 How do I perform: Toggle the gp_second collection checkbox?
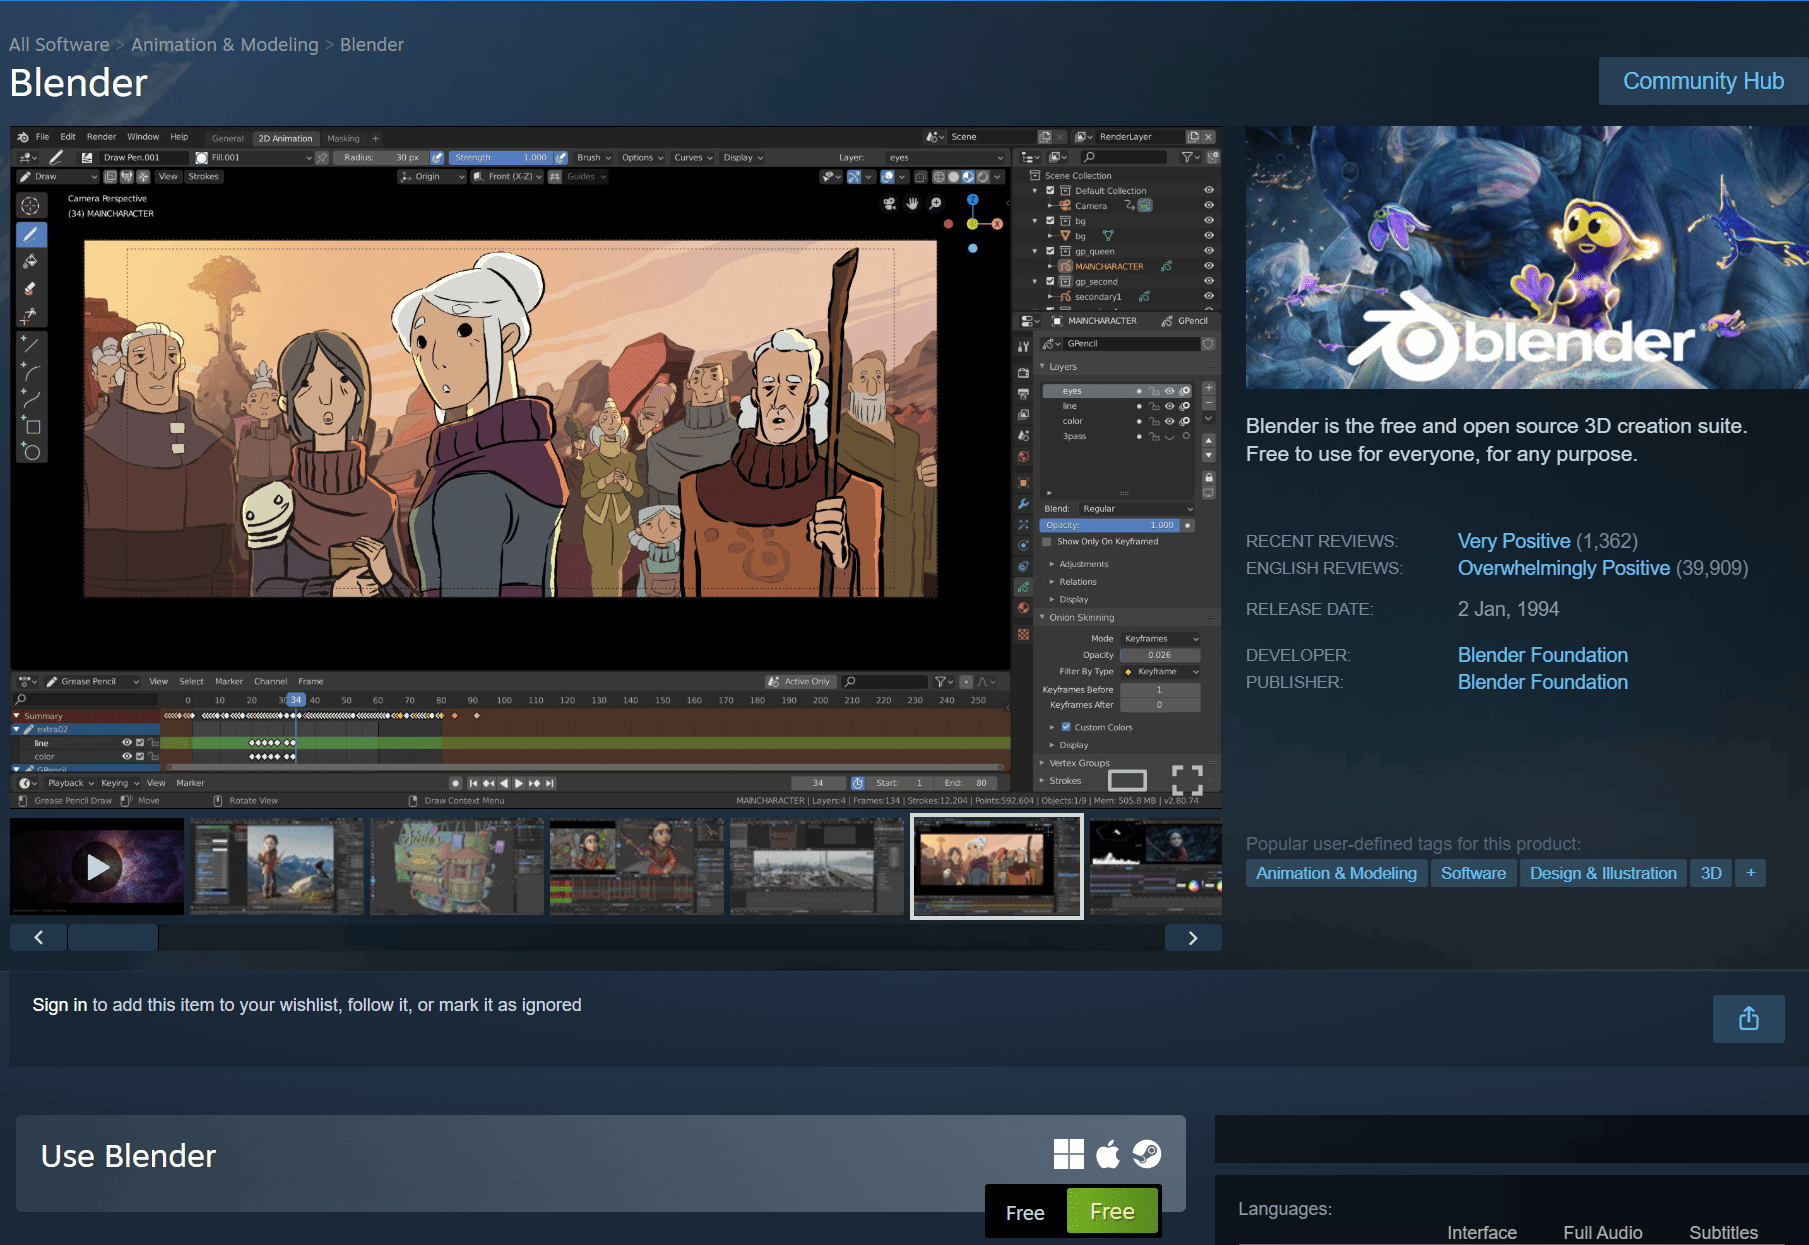[1050, 281]
